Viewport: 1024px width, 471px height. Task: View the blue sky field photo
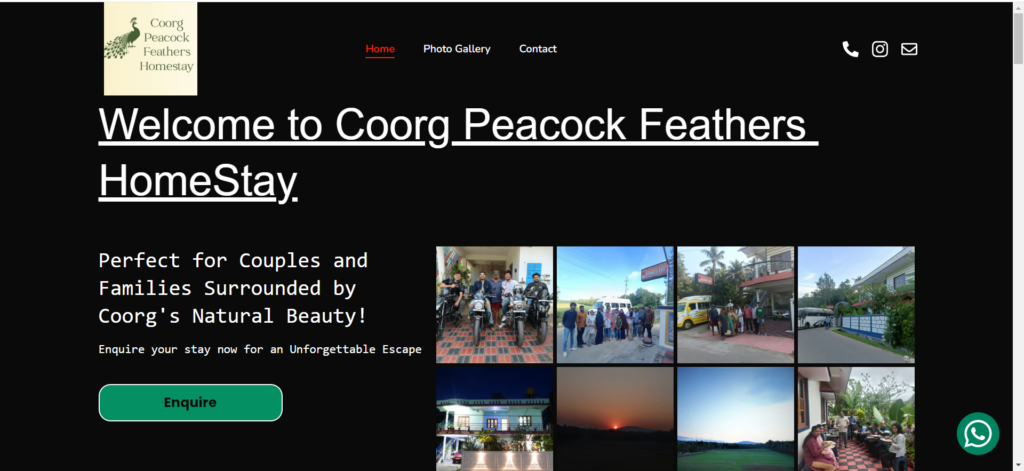pyautogui.click(x=735, y=419)
